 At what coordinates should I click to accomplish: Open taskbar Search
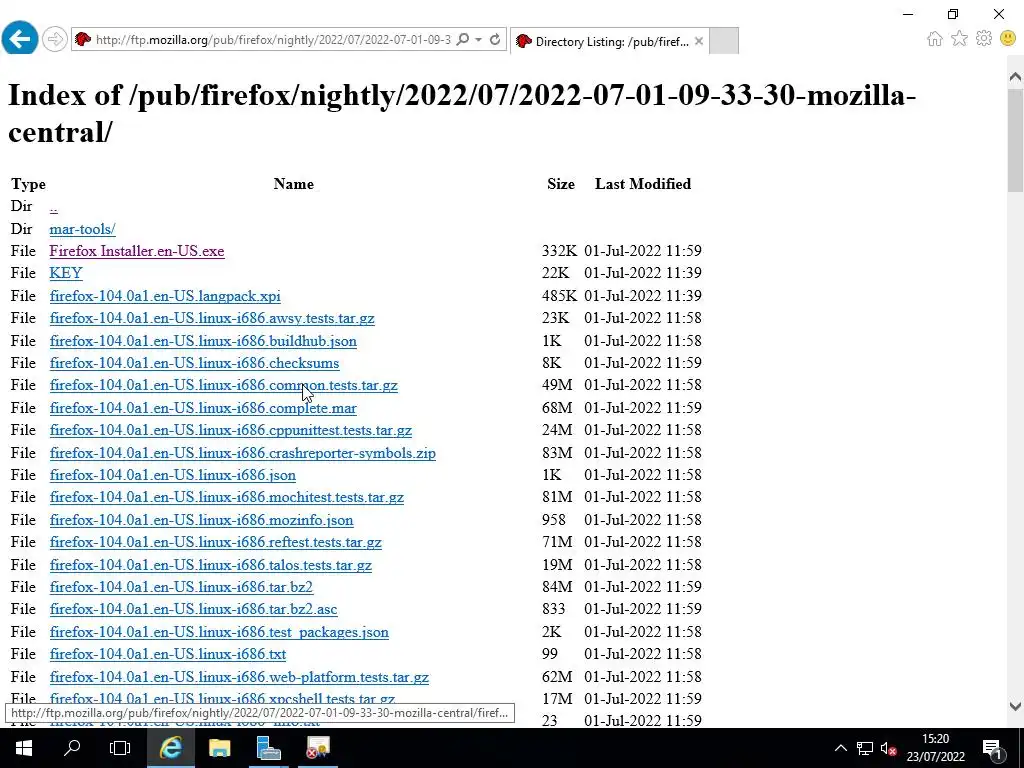coord(72,748)
